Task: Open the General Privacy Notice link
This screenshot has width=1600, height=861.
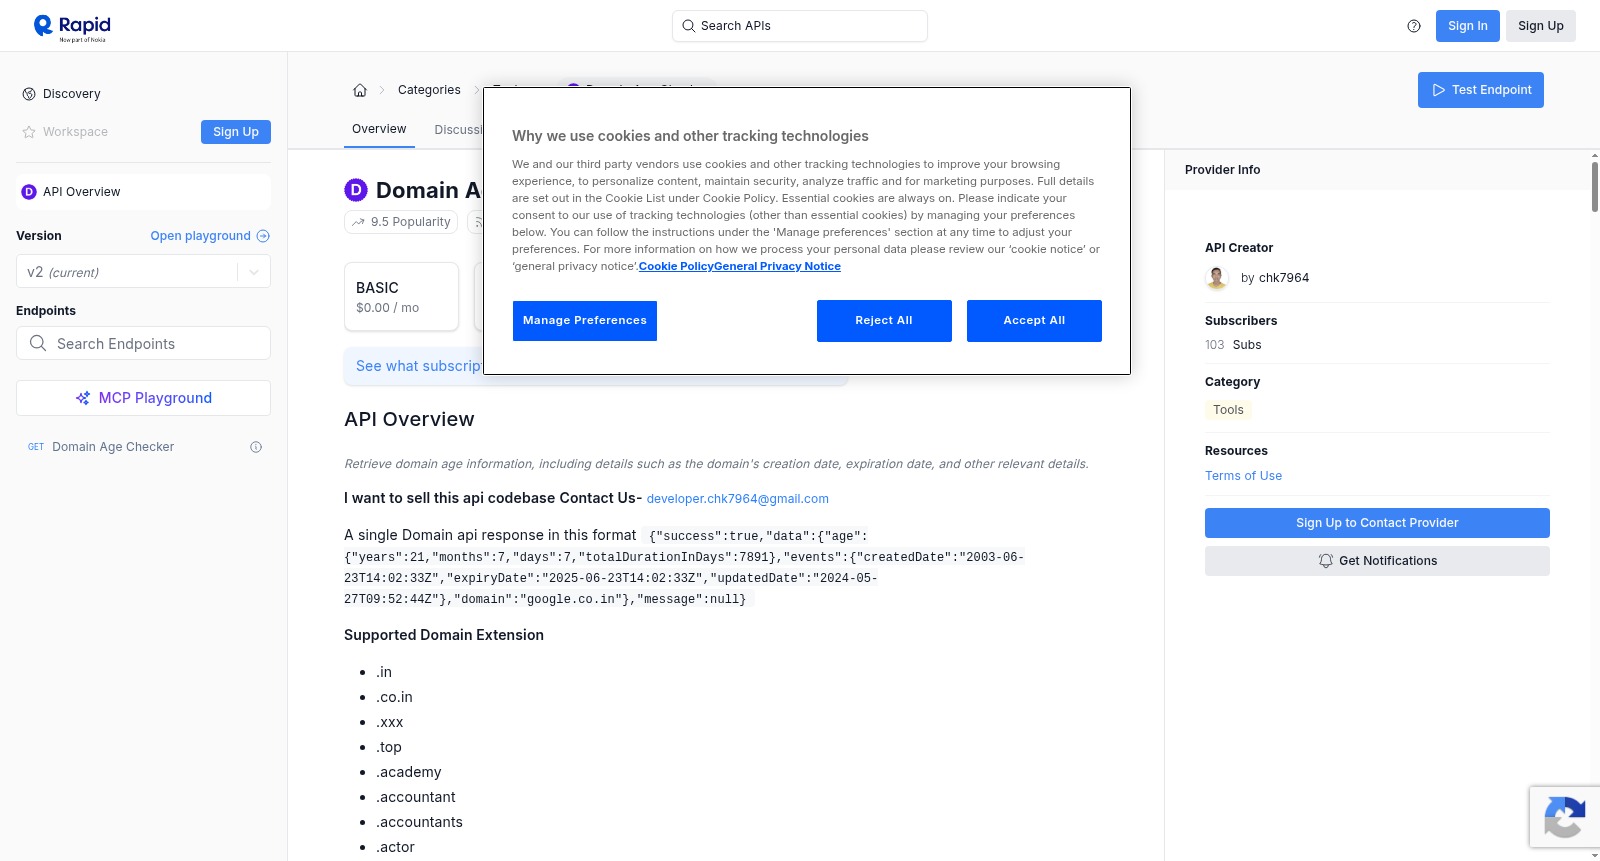Action: click(777, 266)
